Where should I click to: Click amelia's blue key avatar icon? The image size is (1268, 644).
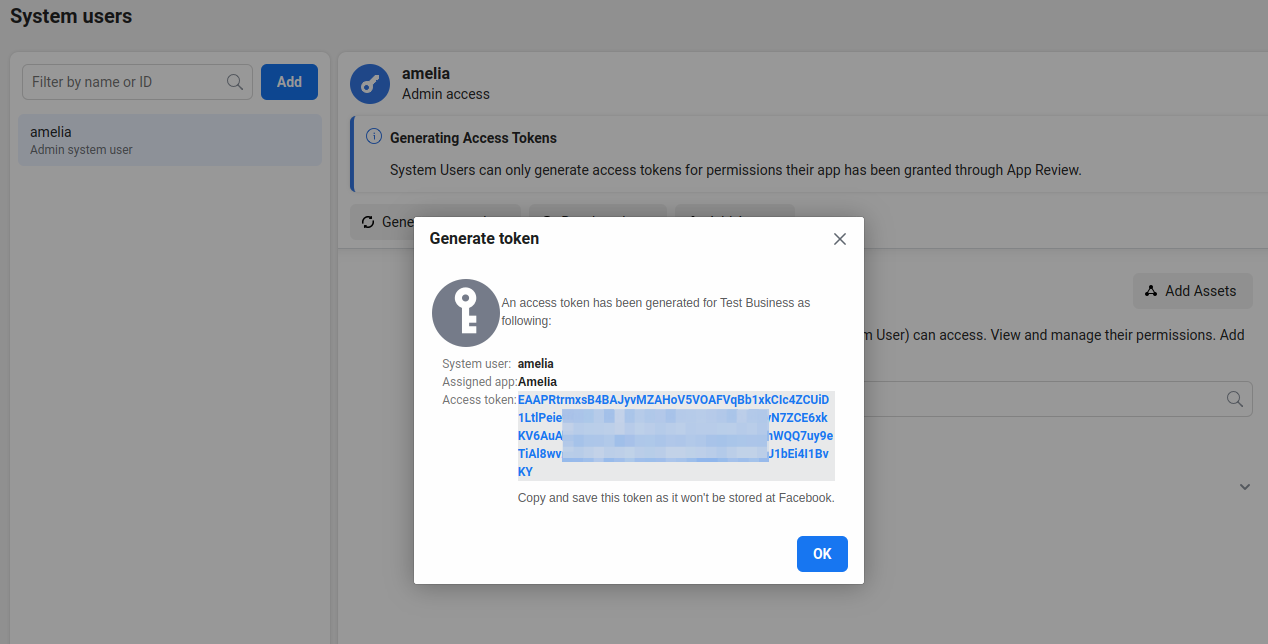[x=370, y=84]
